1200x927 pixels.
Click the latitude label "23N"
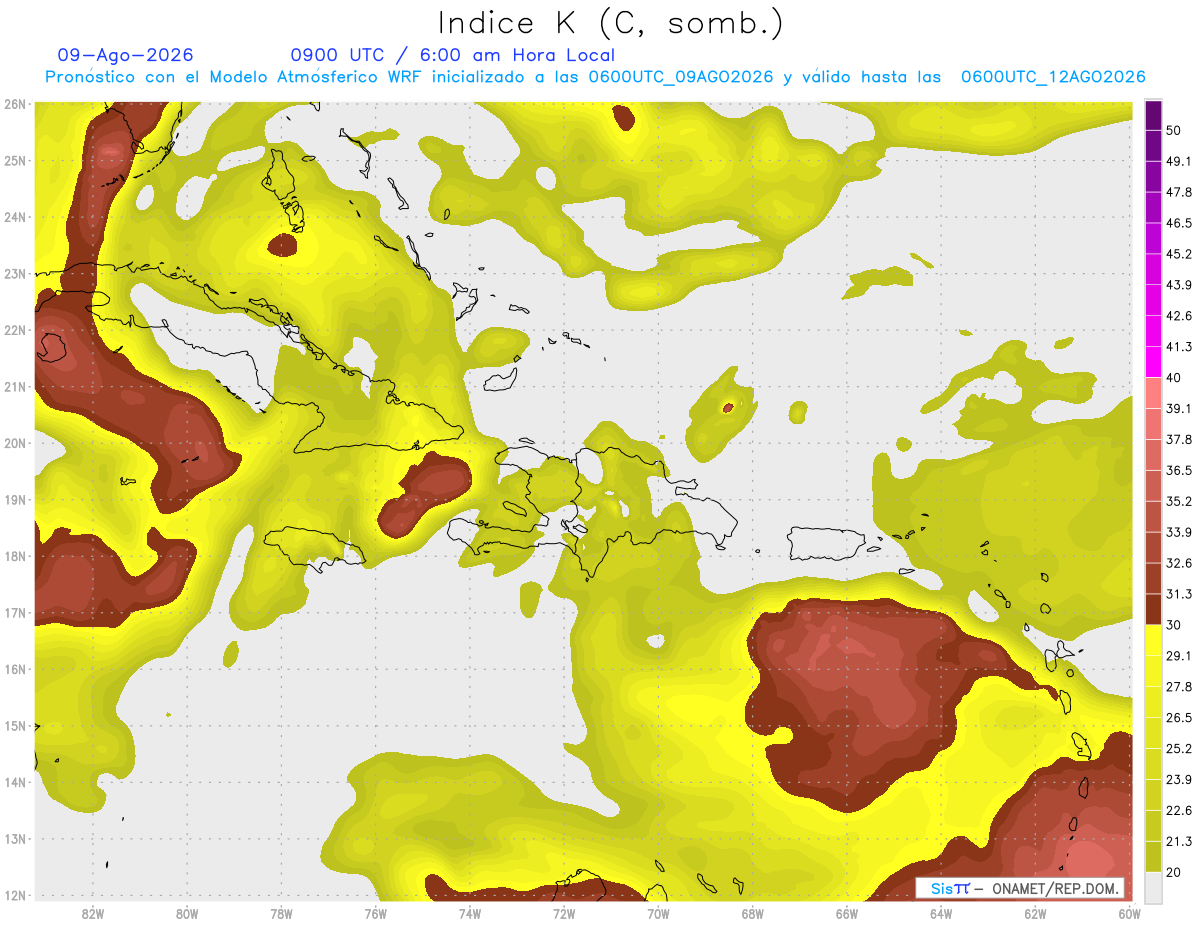pyautogui.click(x=15, y=274)
